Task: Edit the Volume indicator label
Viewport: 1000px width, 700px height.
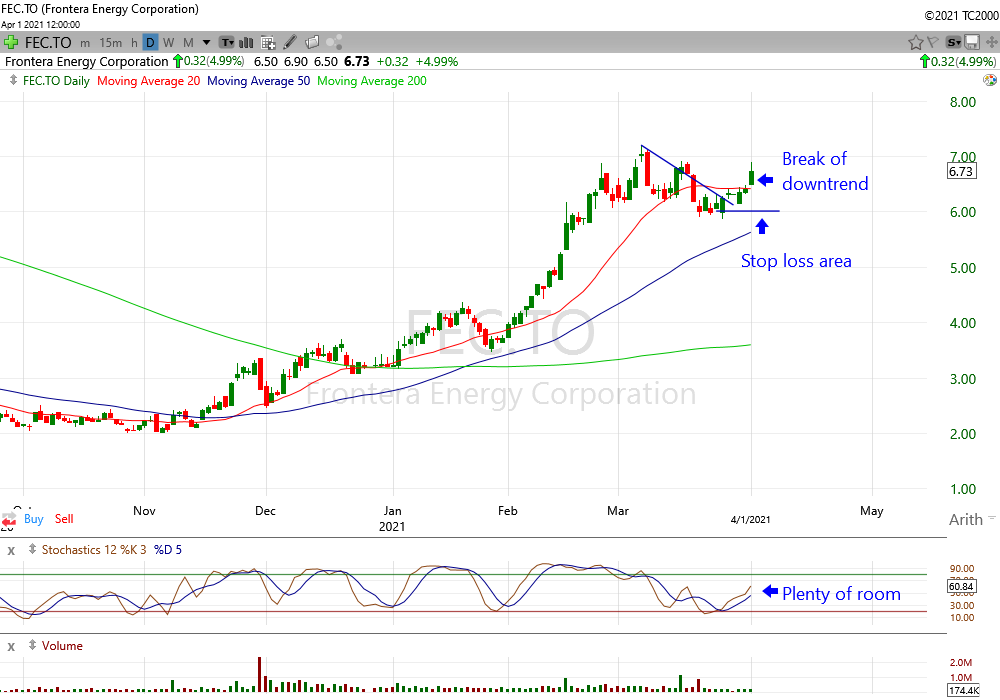Action: pos(62,646)
